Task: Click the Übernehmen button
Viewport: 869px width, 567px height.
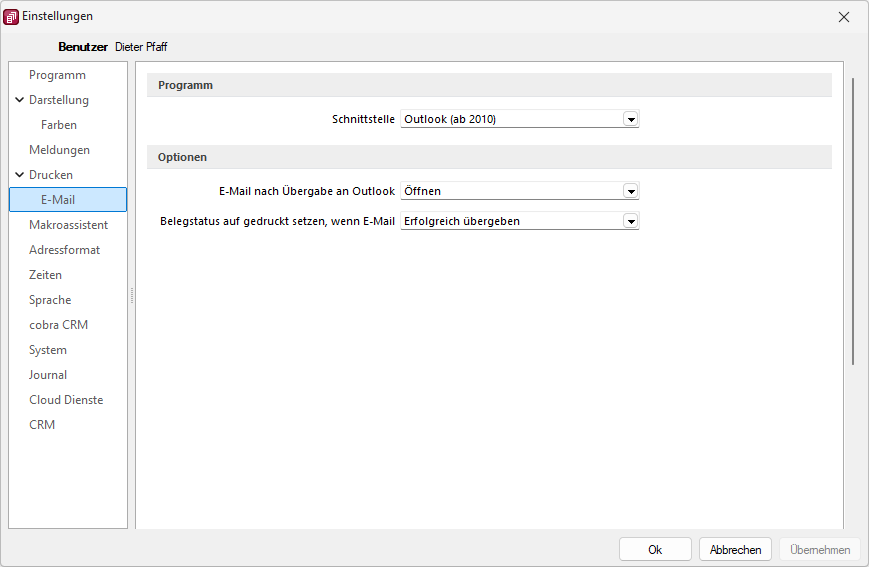Action: point(820,549)
